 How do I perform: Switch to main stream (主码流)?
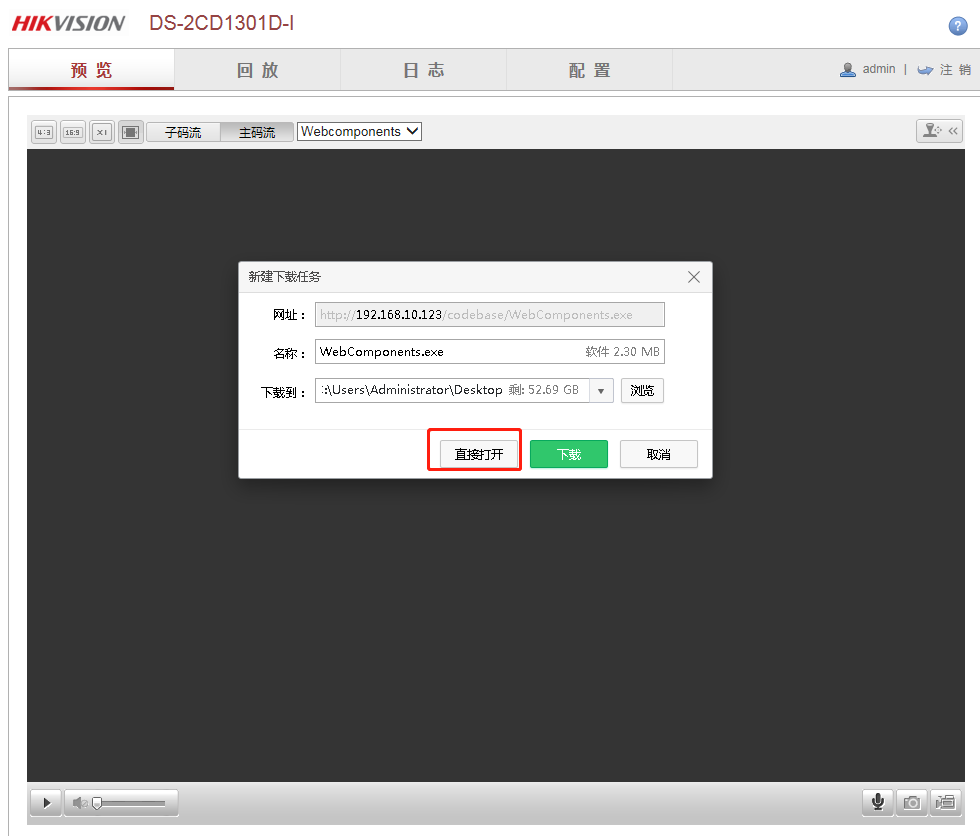(x=257, y=132)
